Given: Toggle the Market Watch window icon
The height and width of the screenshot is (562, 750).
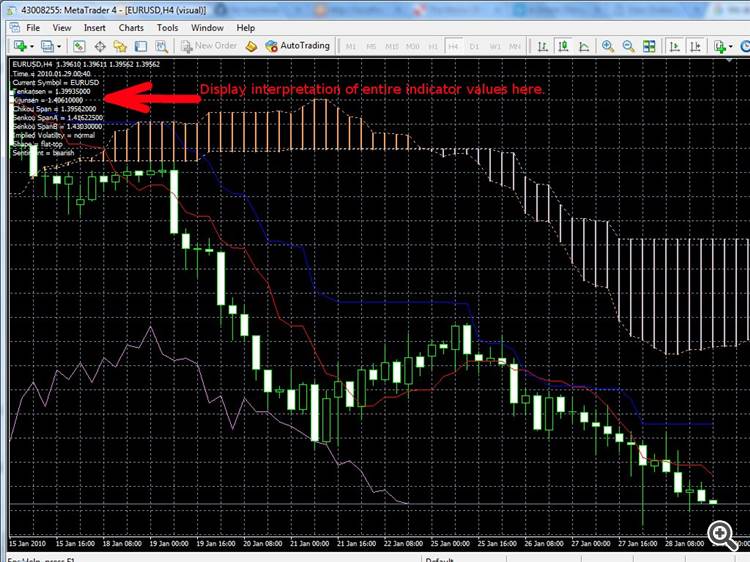Looking at the screenshot, I should pos(79,46).
